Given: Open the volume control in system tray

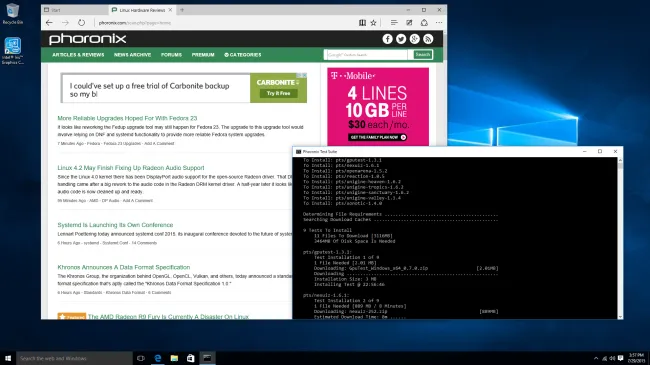Looking at the screenshot, I should [x=612, y=358].
